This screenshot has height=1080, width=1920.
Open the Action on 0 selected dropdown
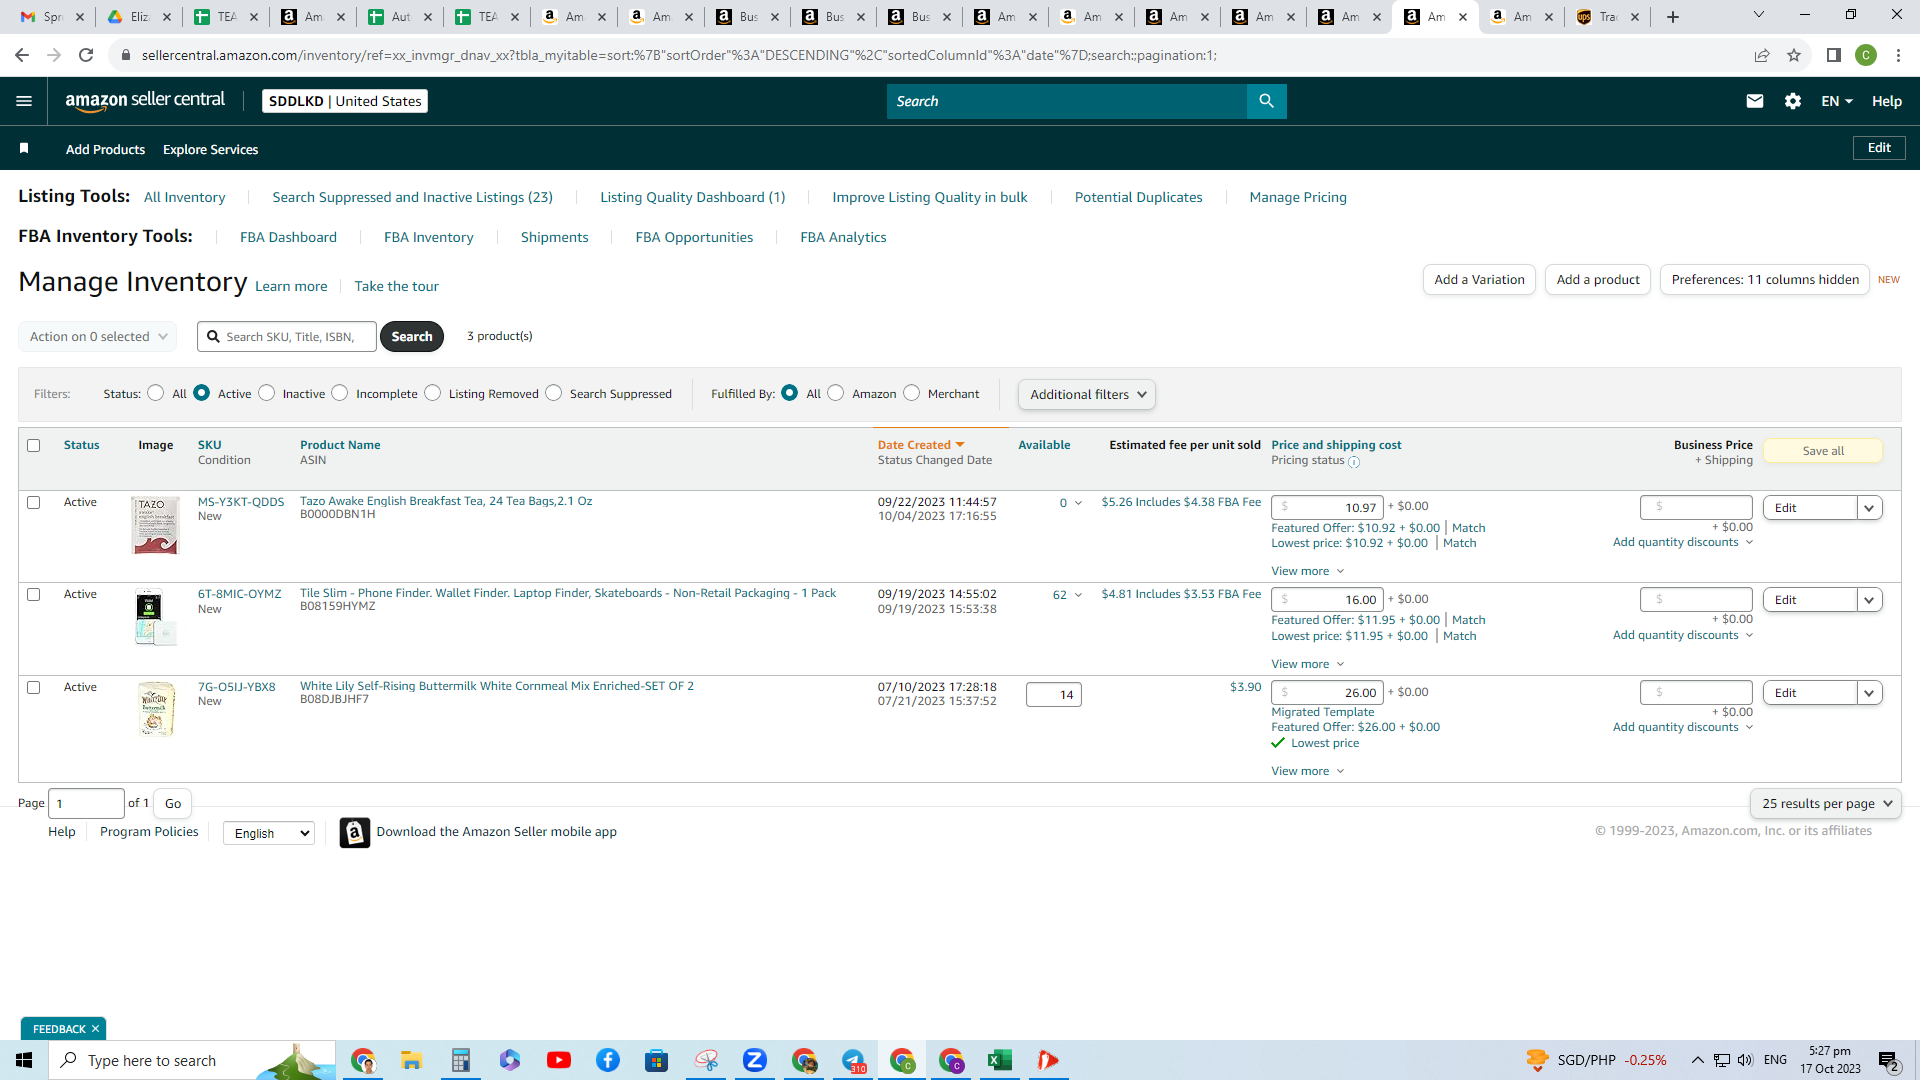98,337
